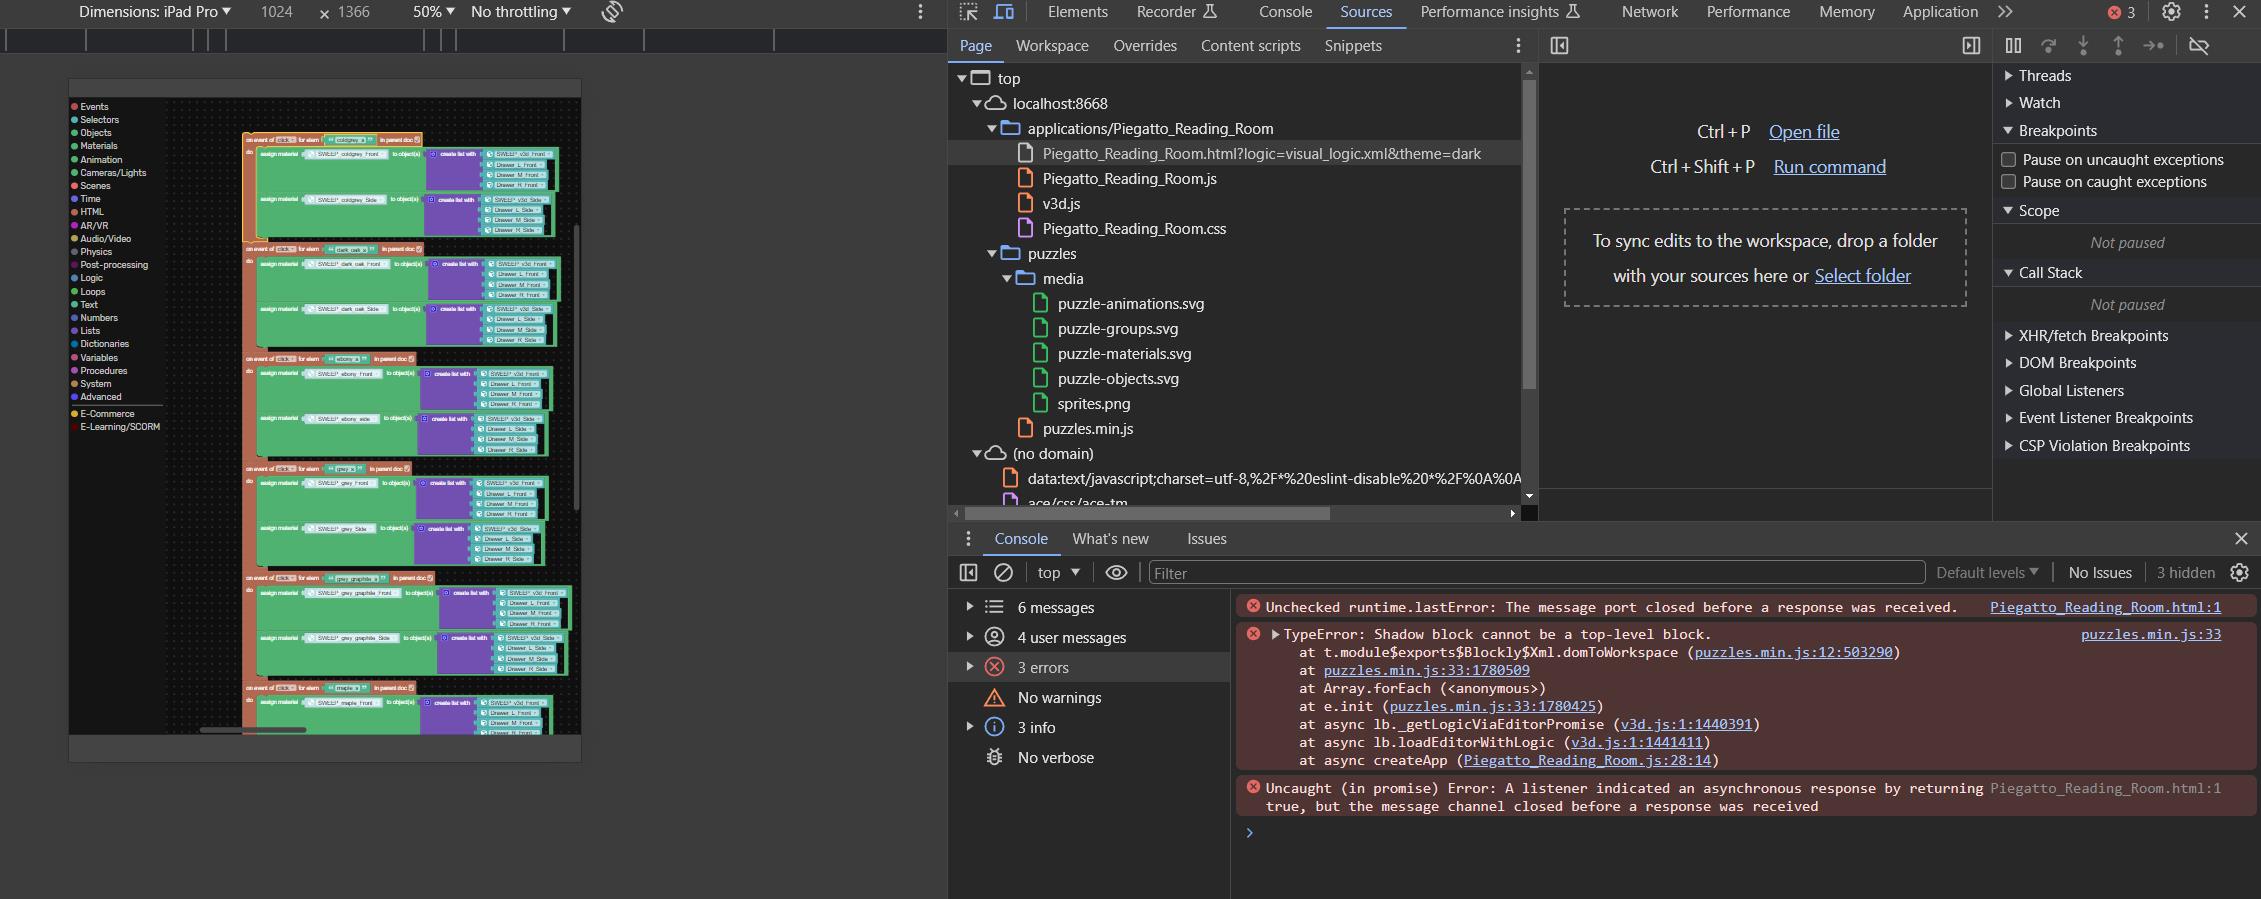Open v3d.js:1:1440391 stack link
2261x899 pixels.
(1686, 724)
